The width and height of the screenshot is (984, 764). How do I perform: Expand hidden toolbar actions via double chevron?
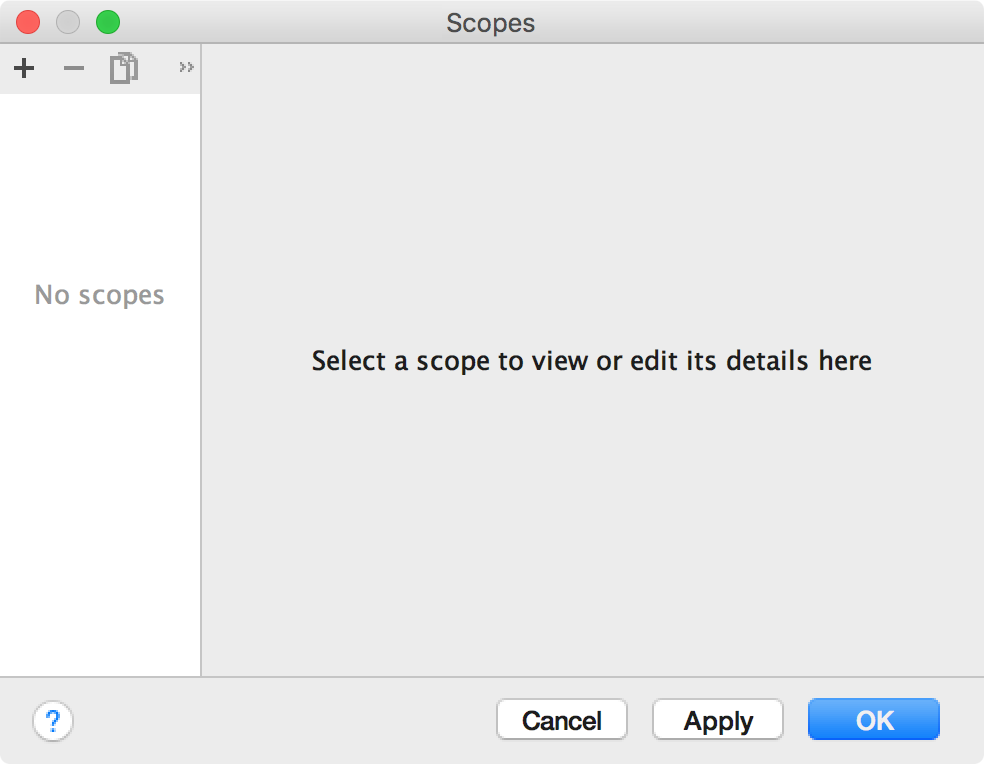point(186,67)
